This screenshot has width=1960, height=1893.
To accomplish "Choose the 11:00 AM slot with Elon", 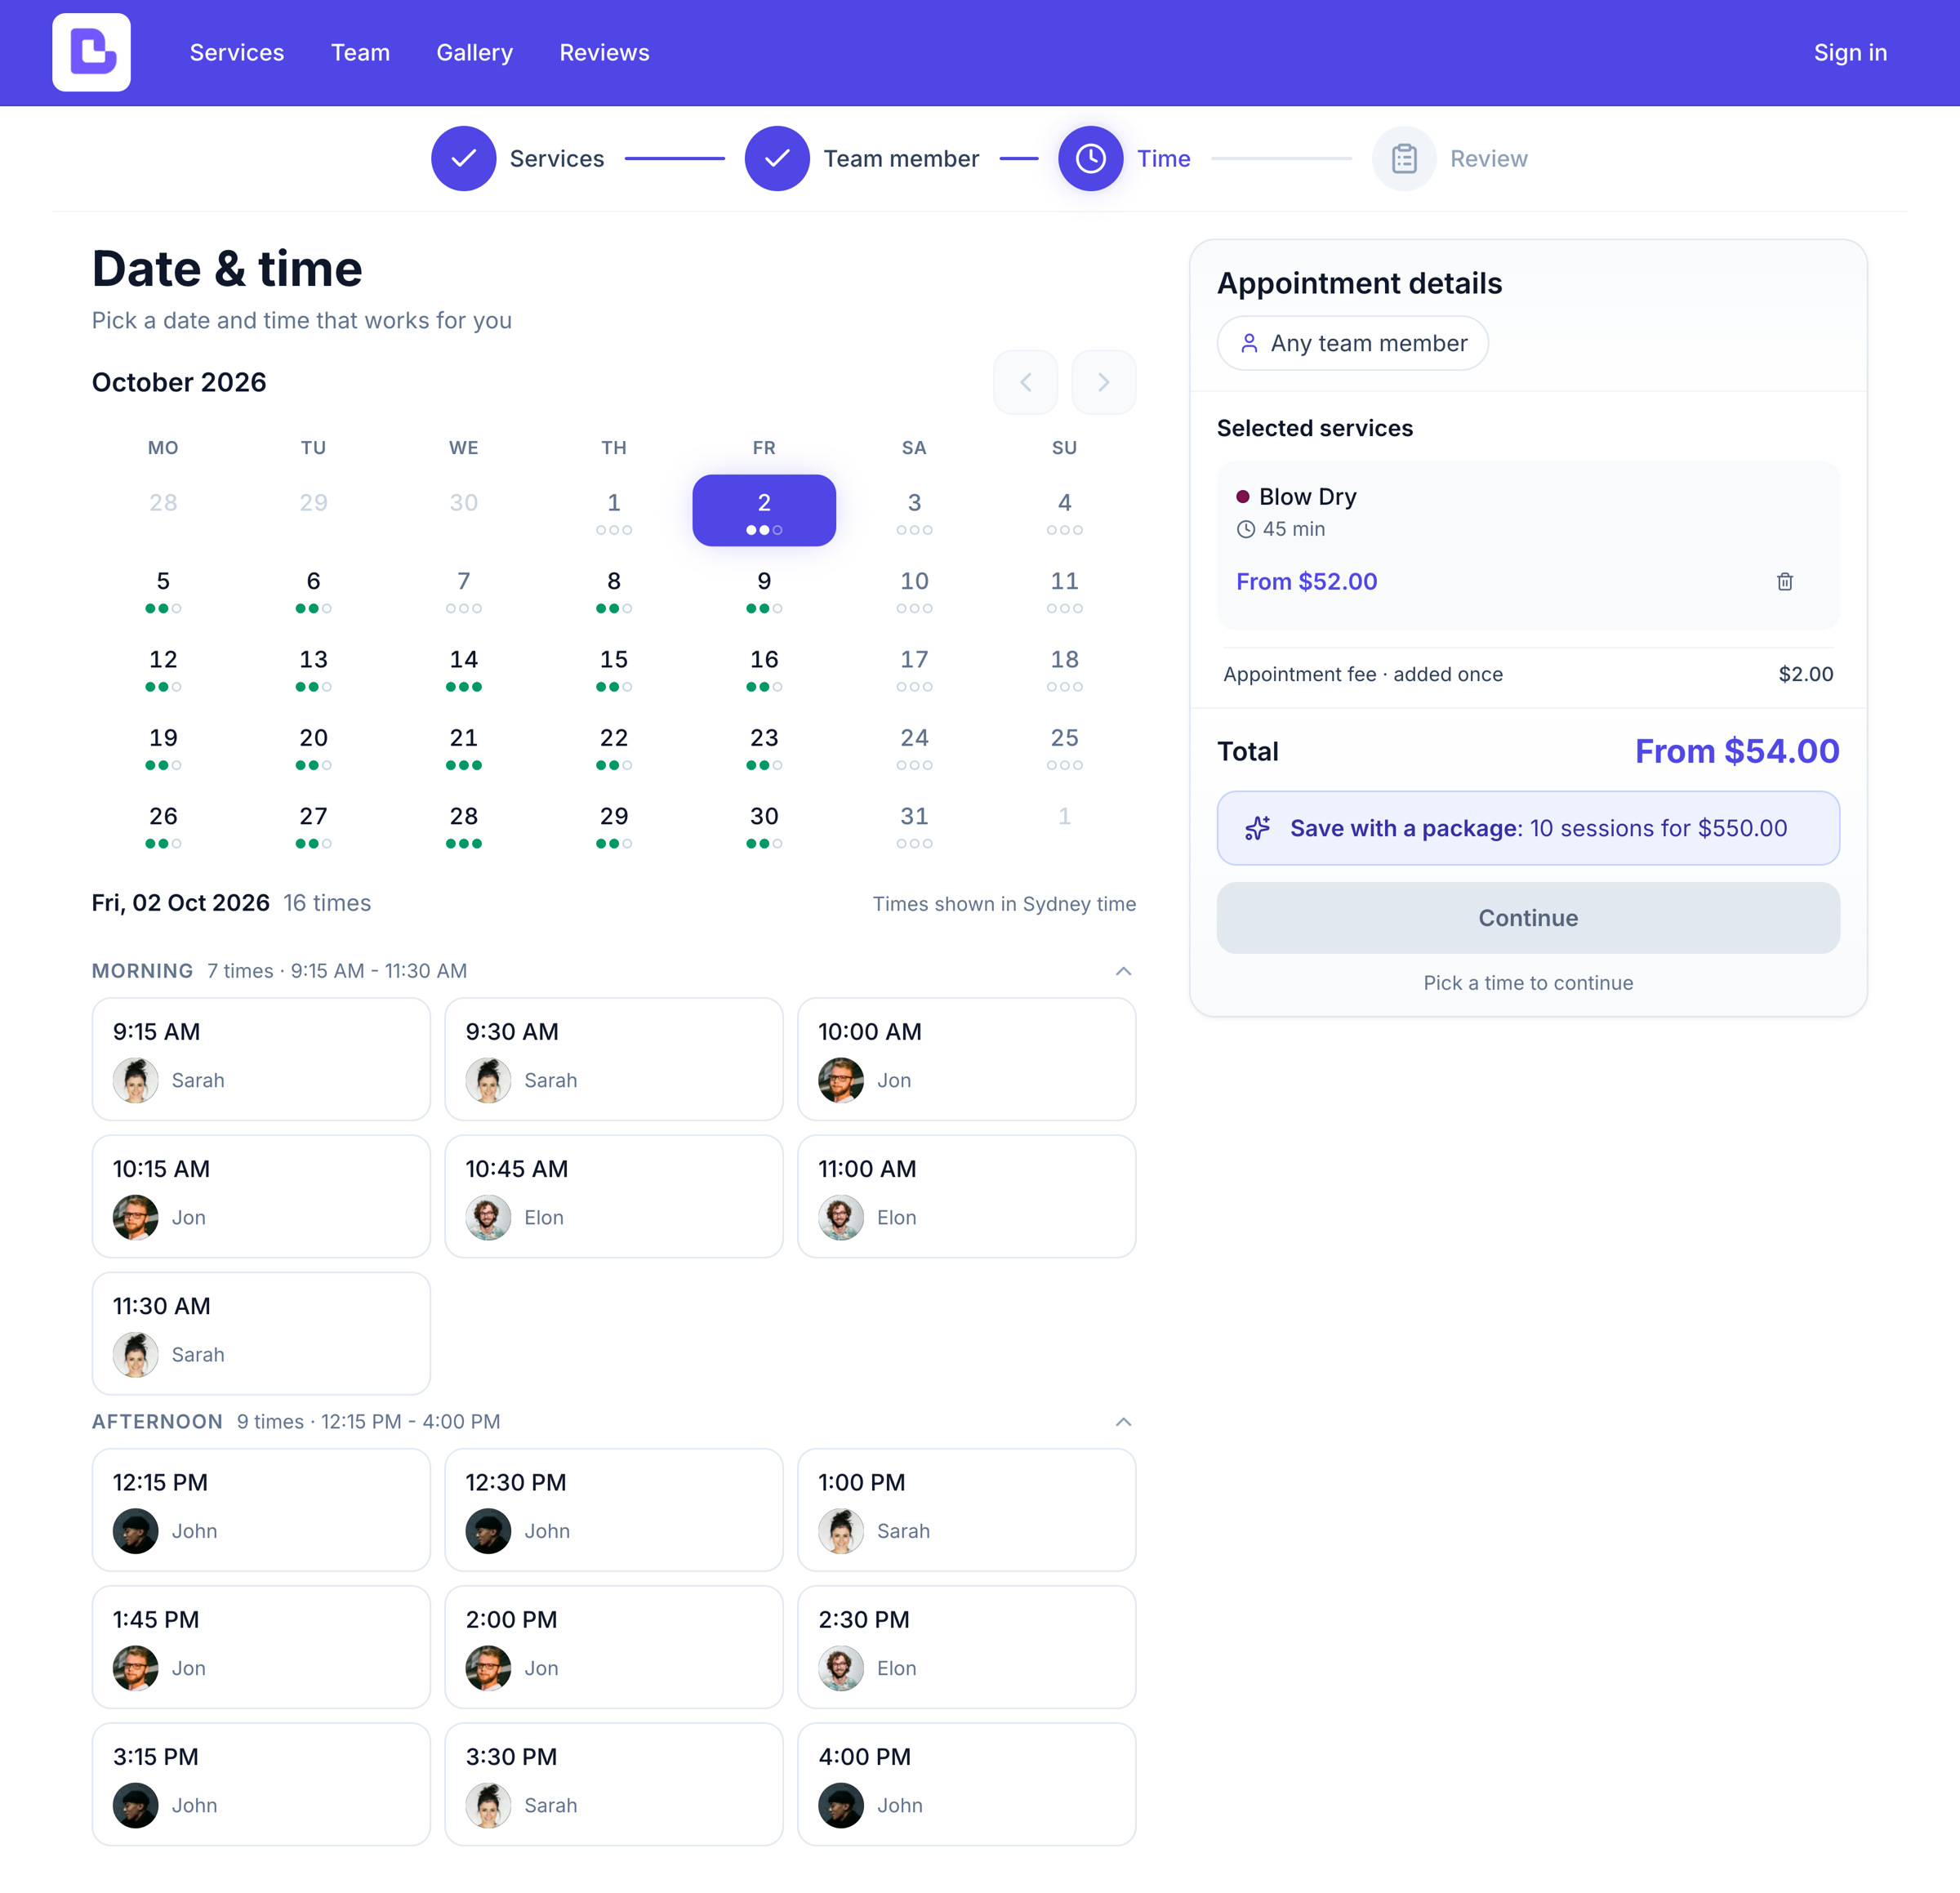I will click(967, 1196).
